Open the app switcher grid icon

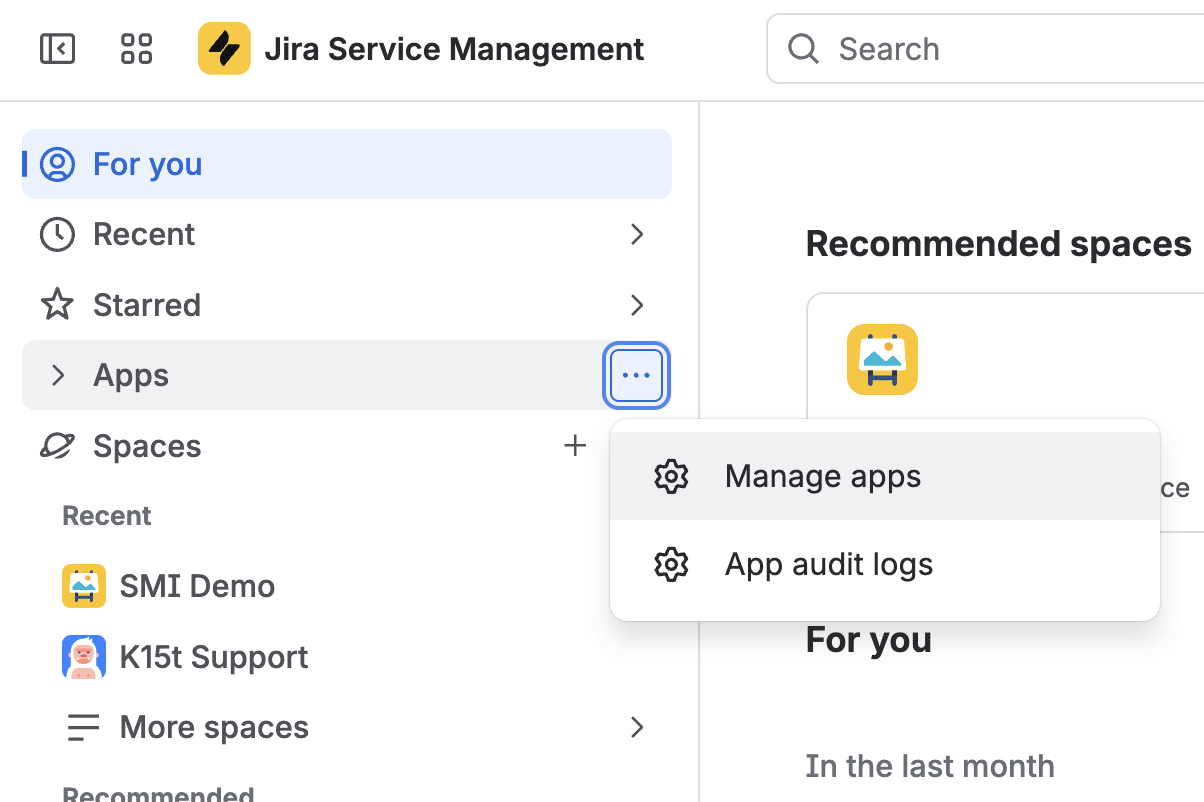136,48
